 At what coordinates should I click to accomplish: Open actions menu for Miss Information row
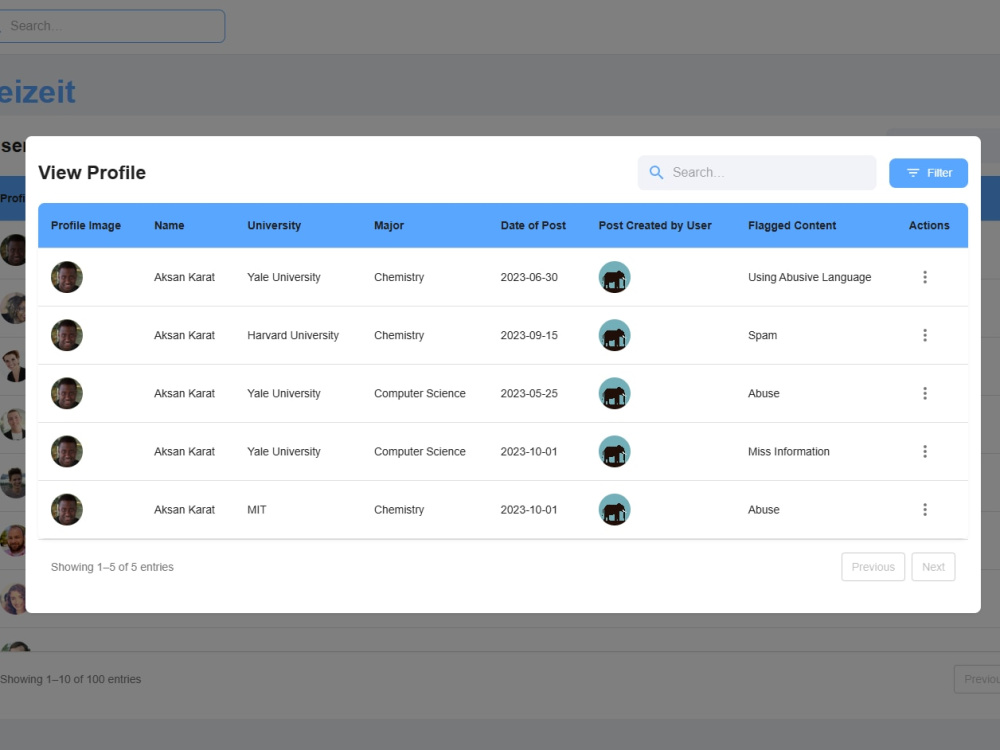coord(925,452)
